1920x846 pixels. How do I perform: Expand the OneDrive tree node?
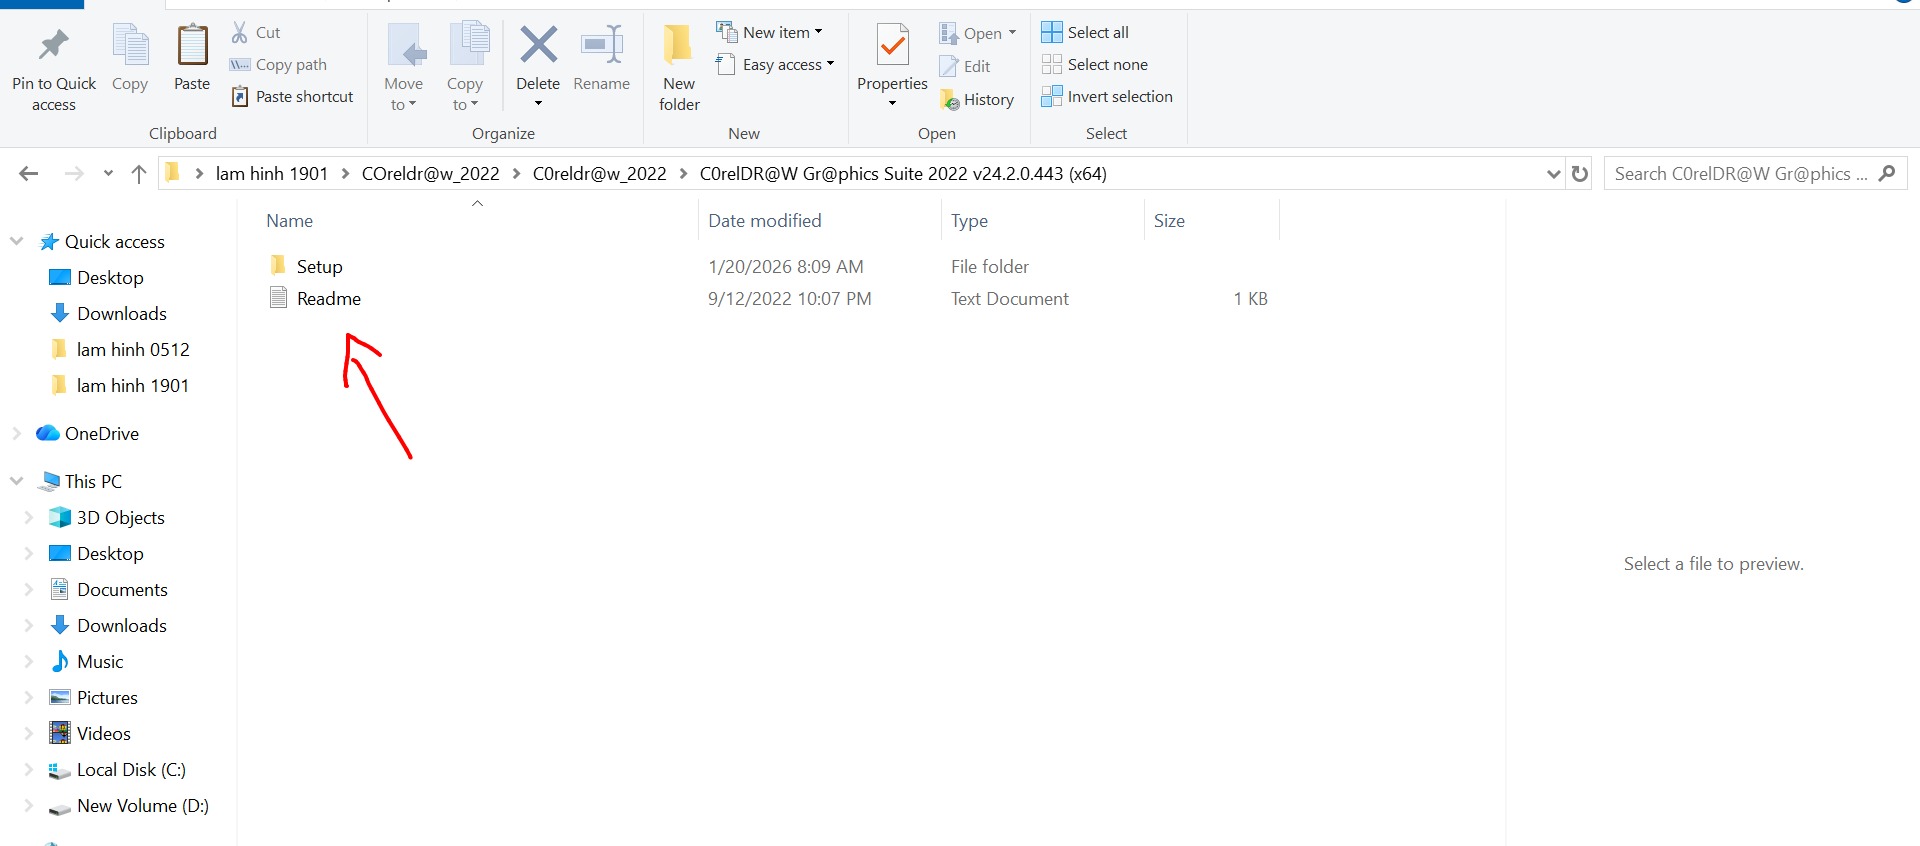[x=16, y=434]
